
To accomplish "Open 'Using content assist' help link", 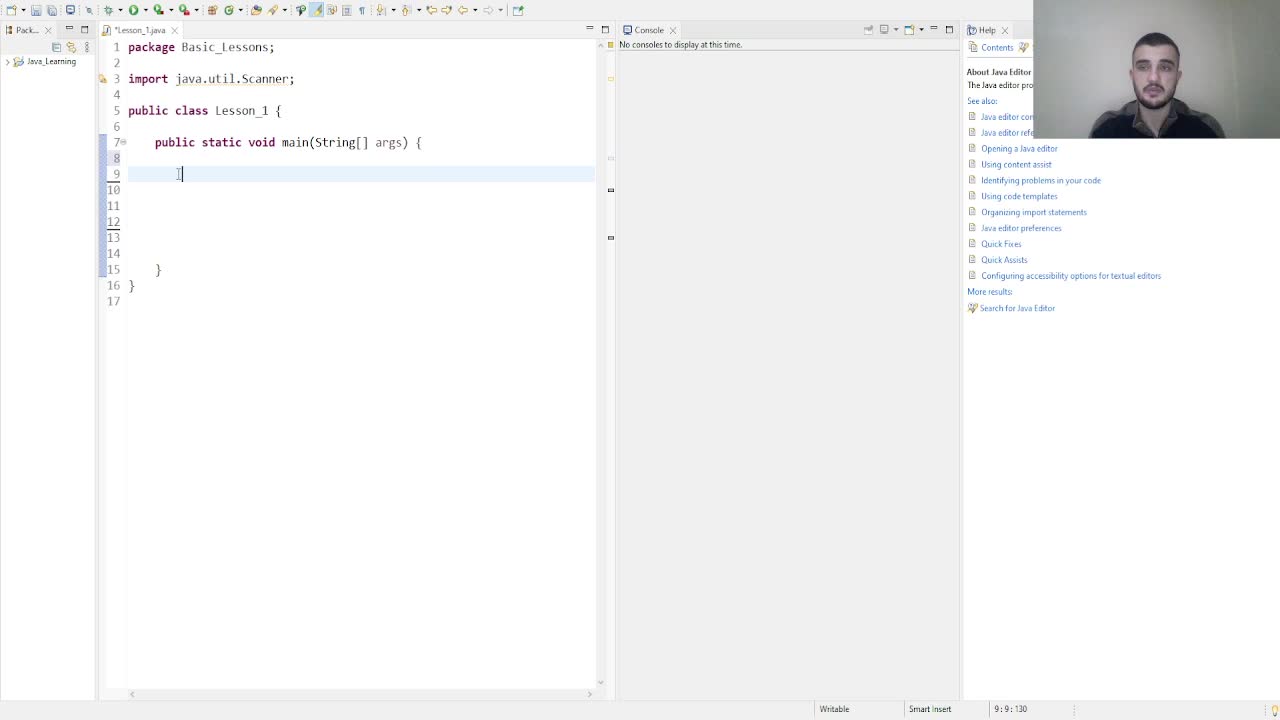I will pos(1016,165).
